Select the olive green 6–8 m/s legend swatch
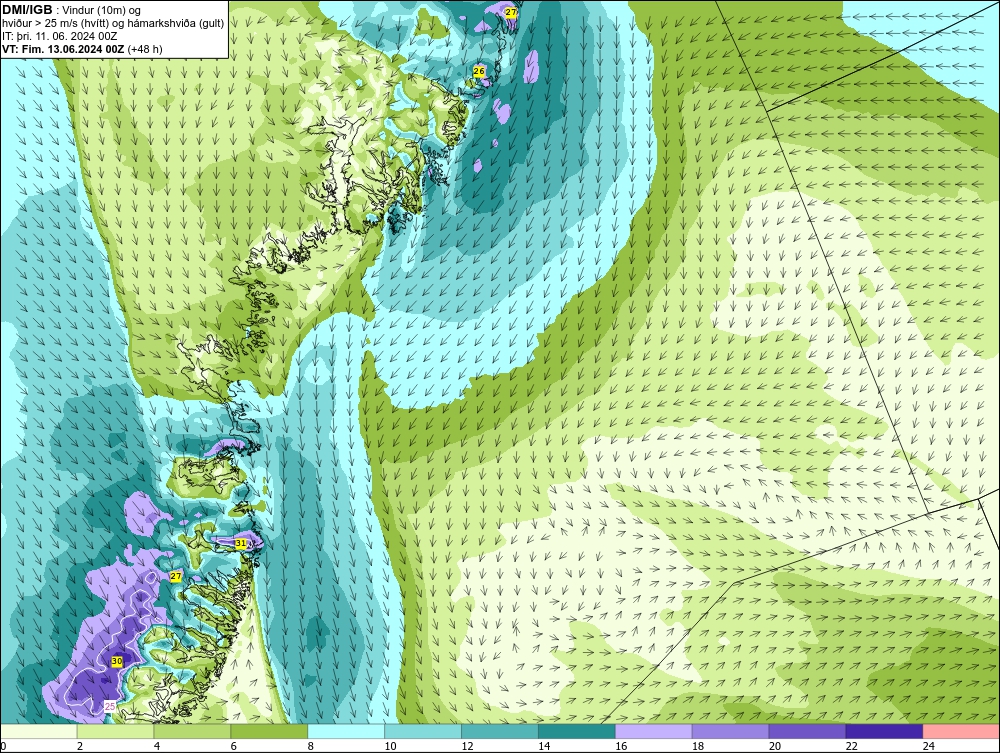 click(269, 731)
